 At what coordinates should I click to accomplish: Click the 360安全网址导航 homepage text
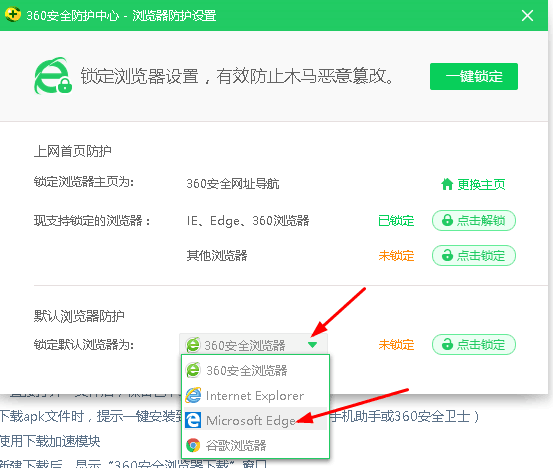tap(233, 184)
